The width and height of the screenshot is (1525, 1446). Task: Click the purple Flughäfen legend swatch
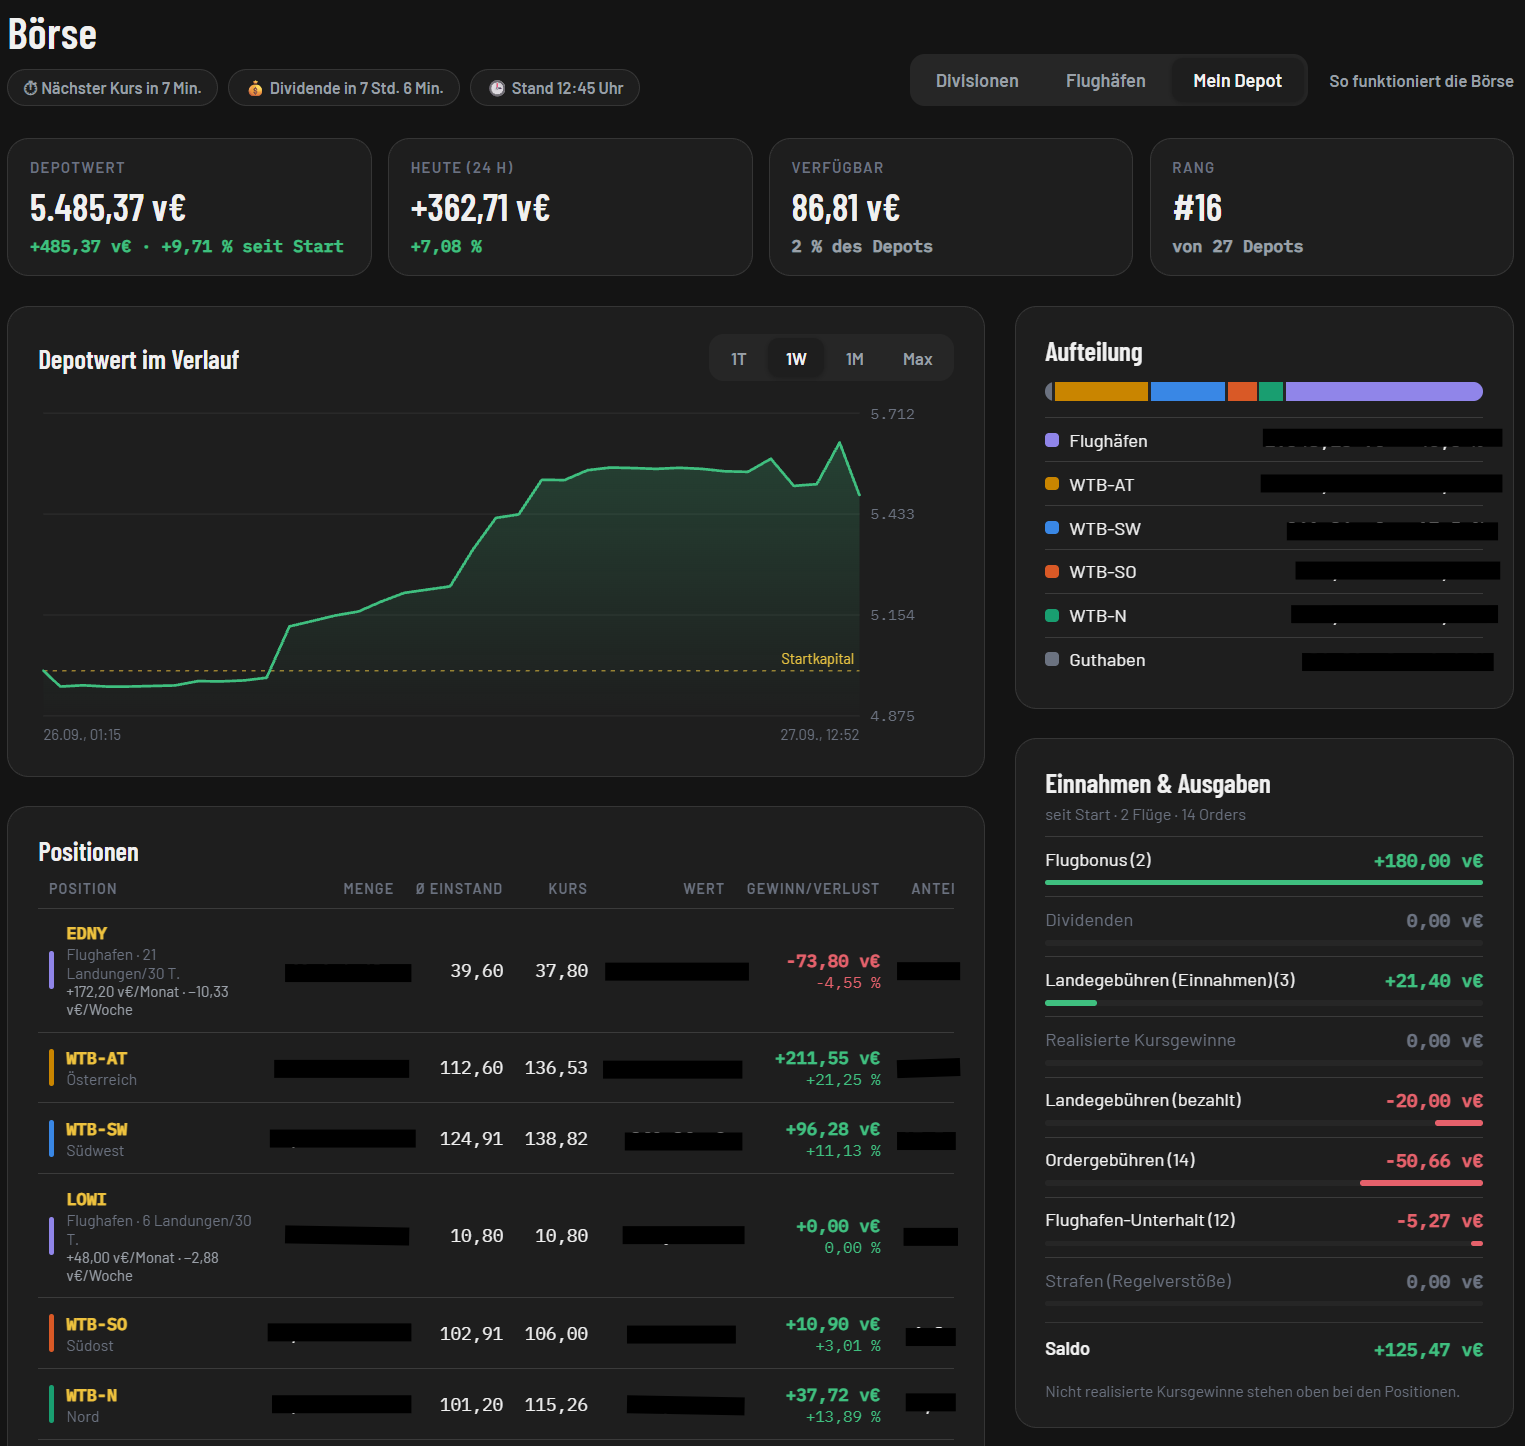pos(1052,440)
